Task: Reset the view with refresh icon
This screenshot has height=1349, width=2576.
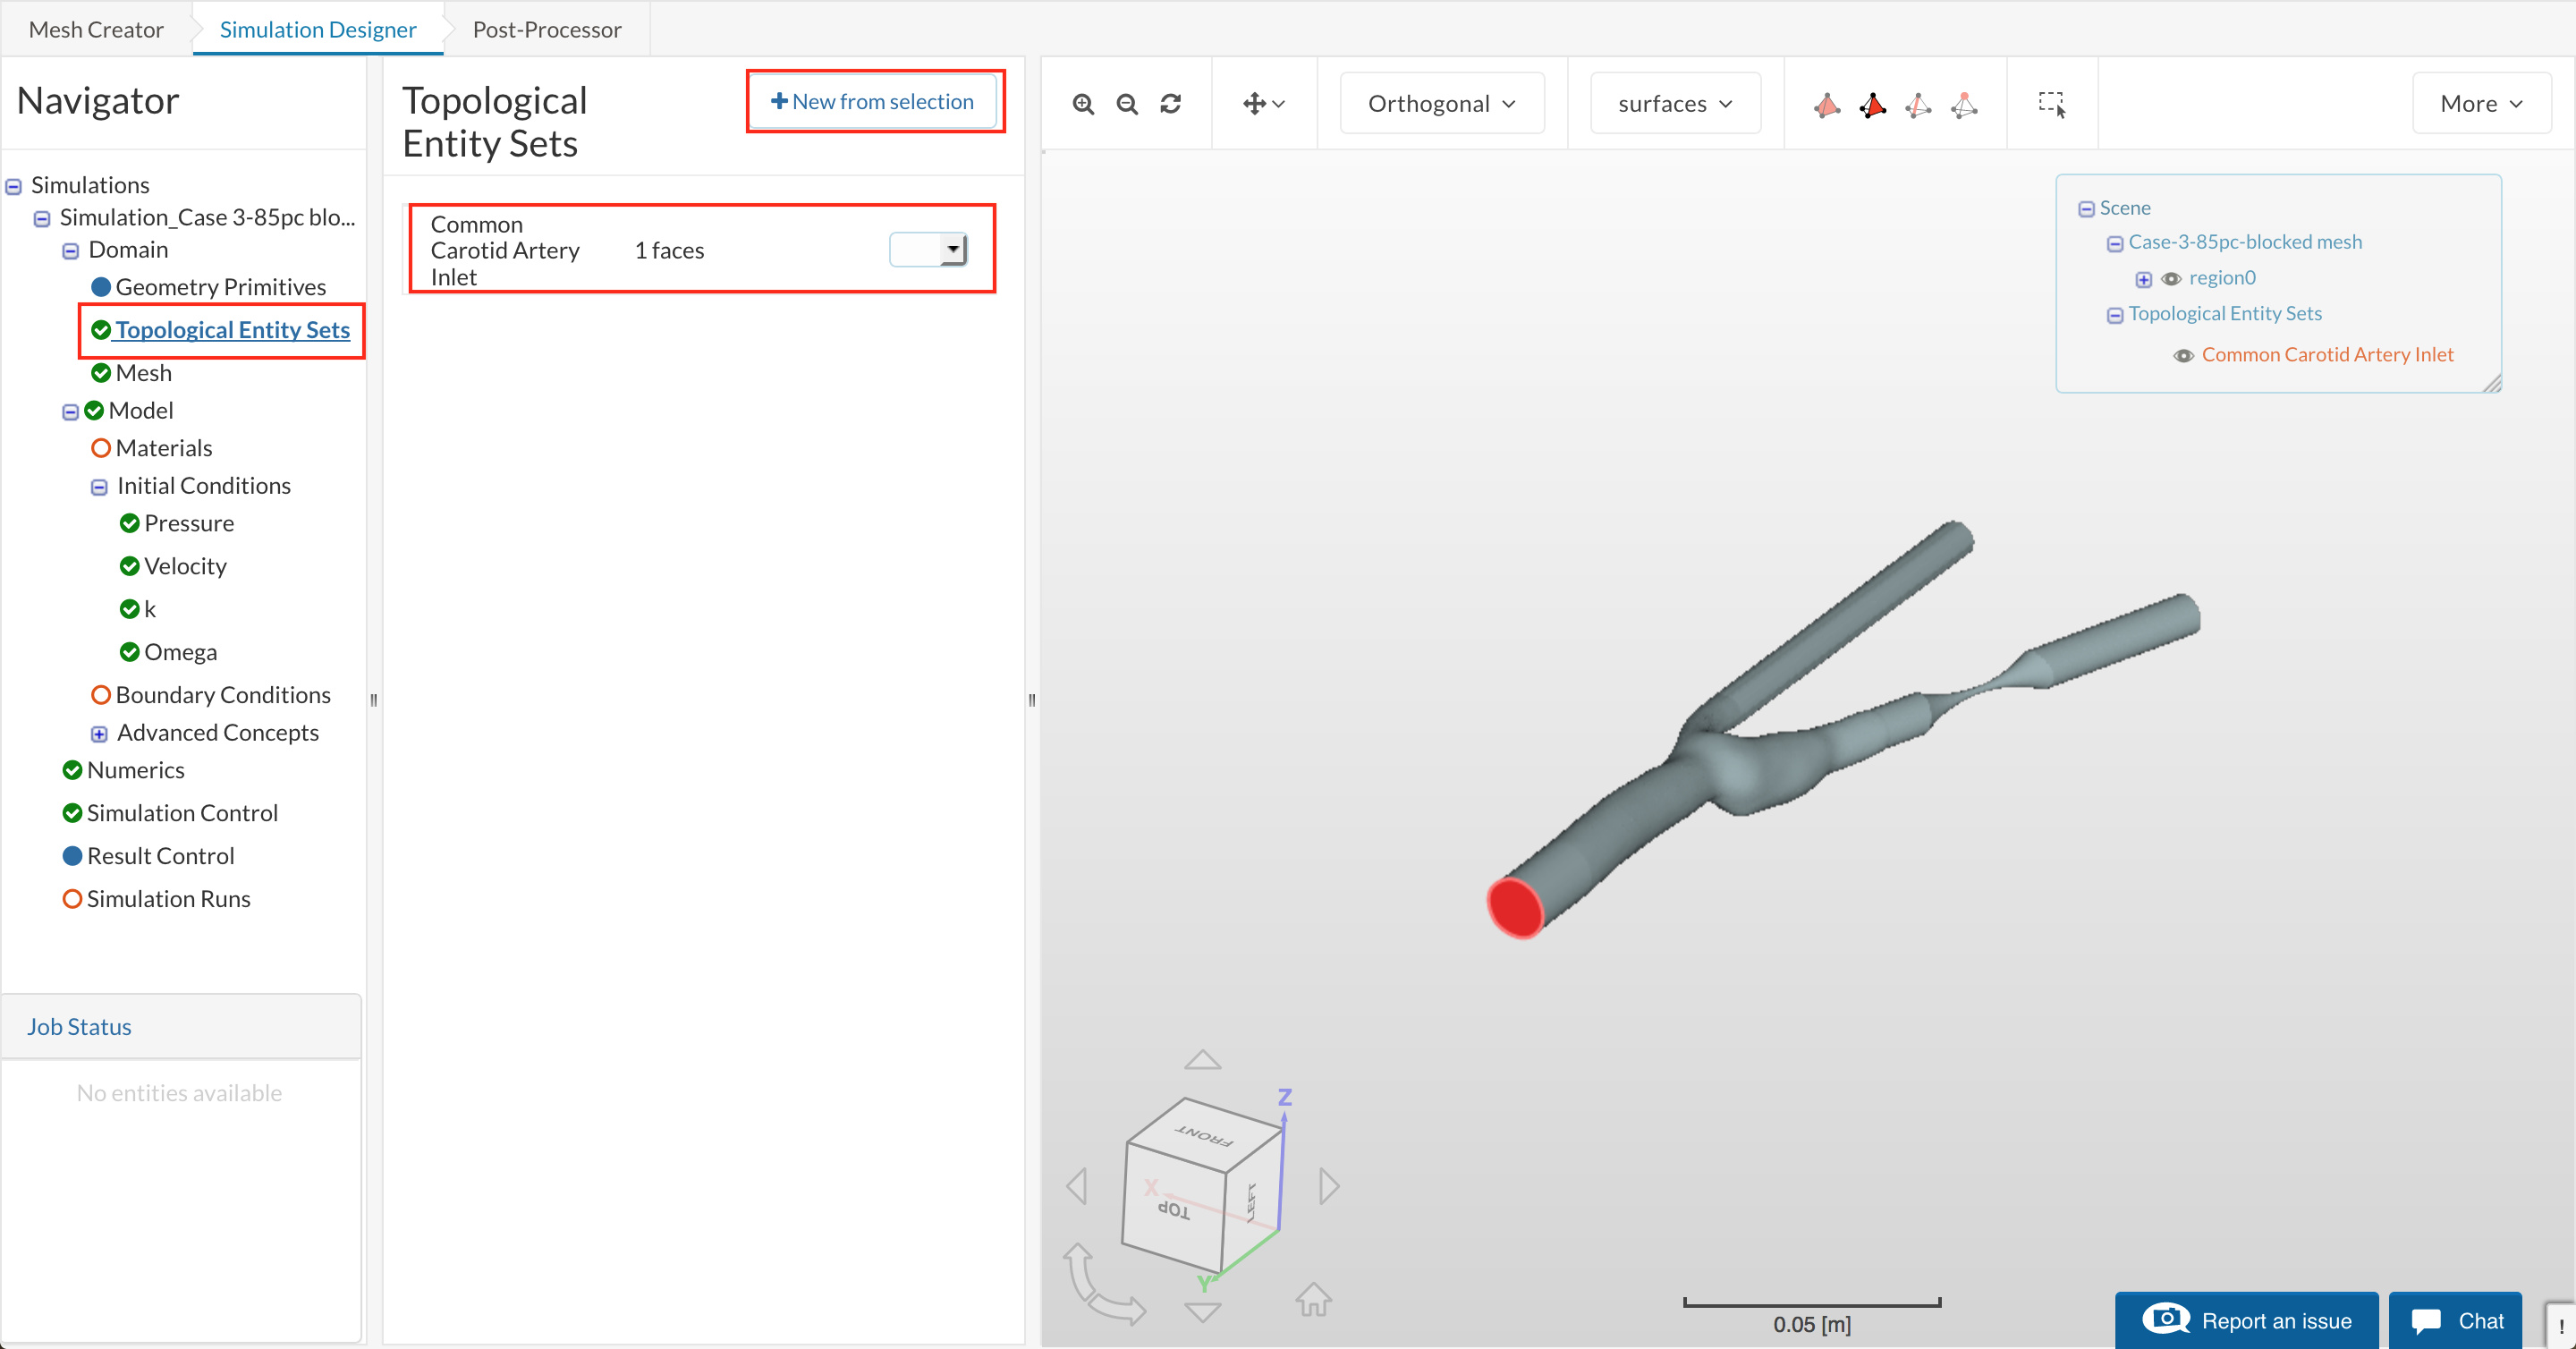Action: [1170, 104]
